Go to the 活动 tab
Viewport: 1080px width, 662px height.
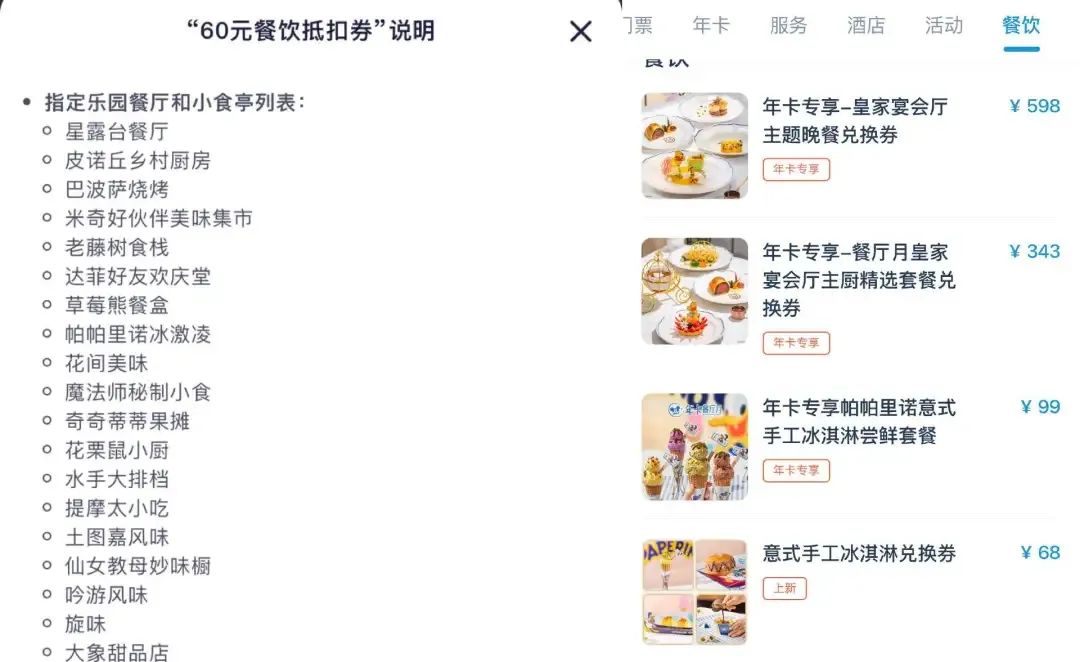point(944,25)
